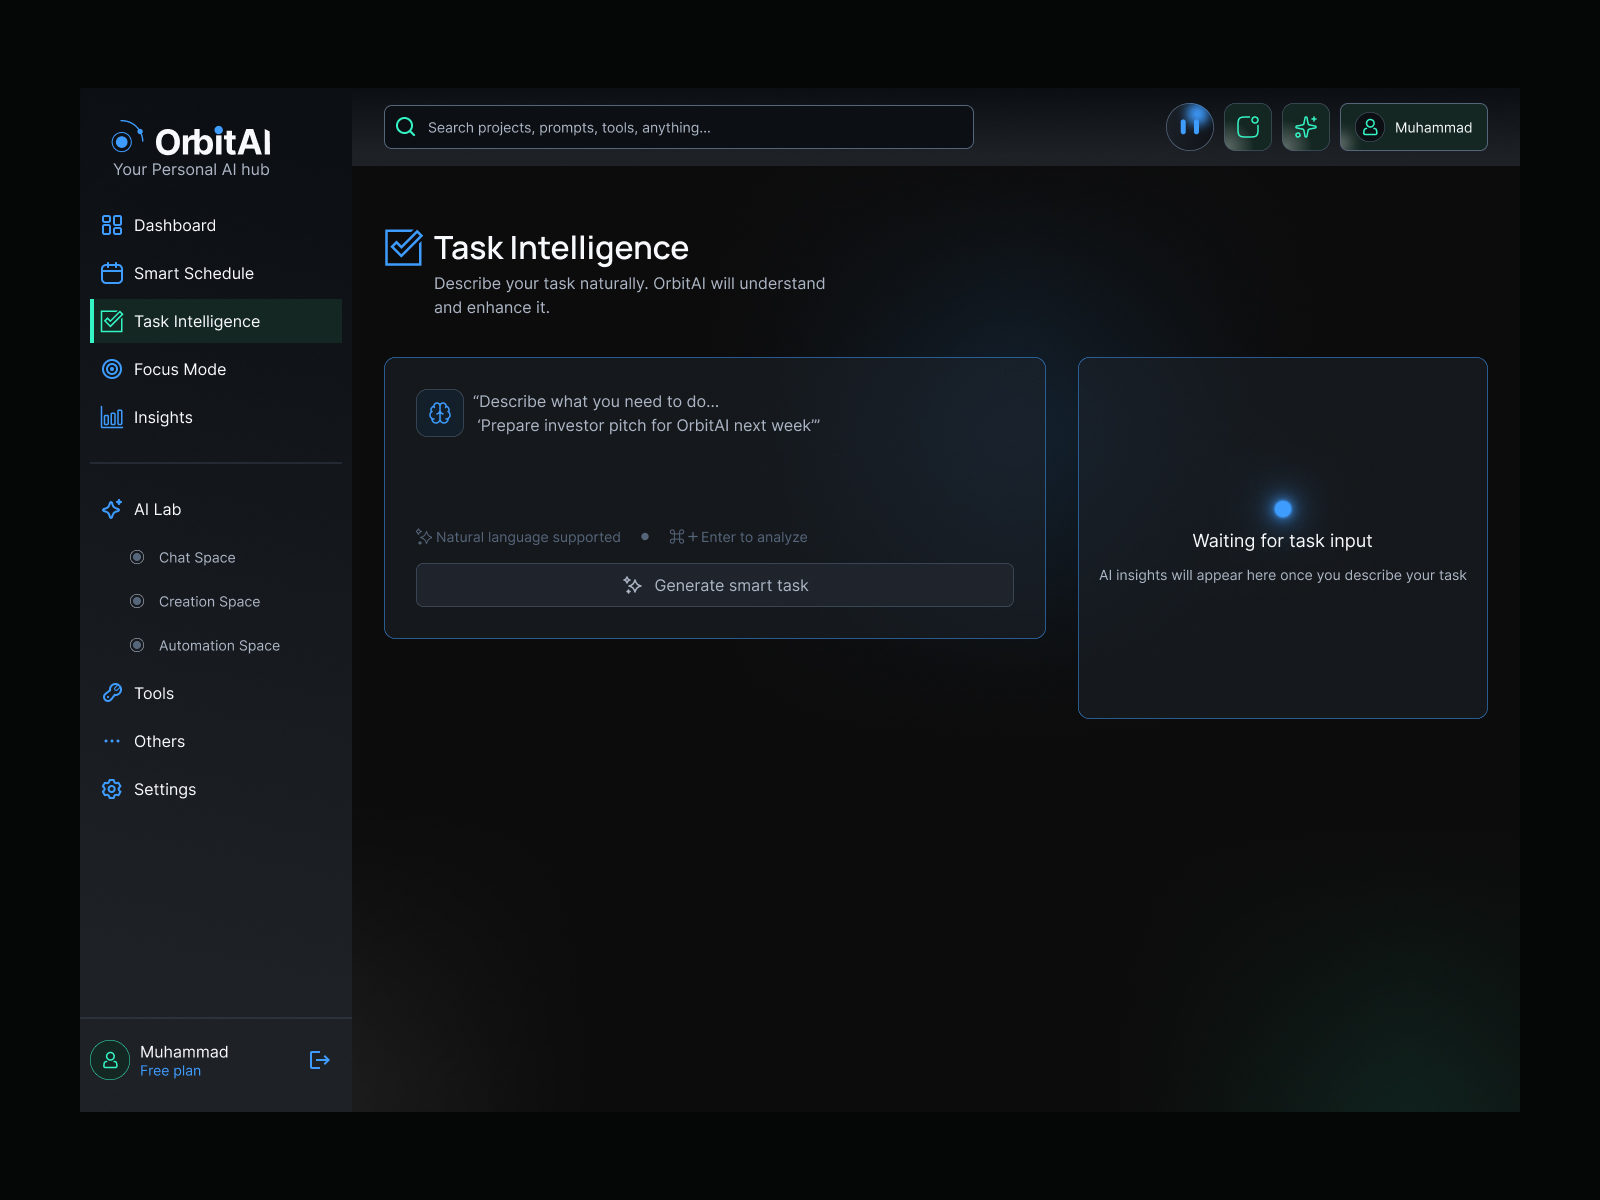Open the Tools section in the sidebar
The image size is (1600, 1200).
pyautogui.click(x=154, y=693)
